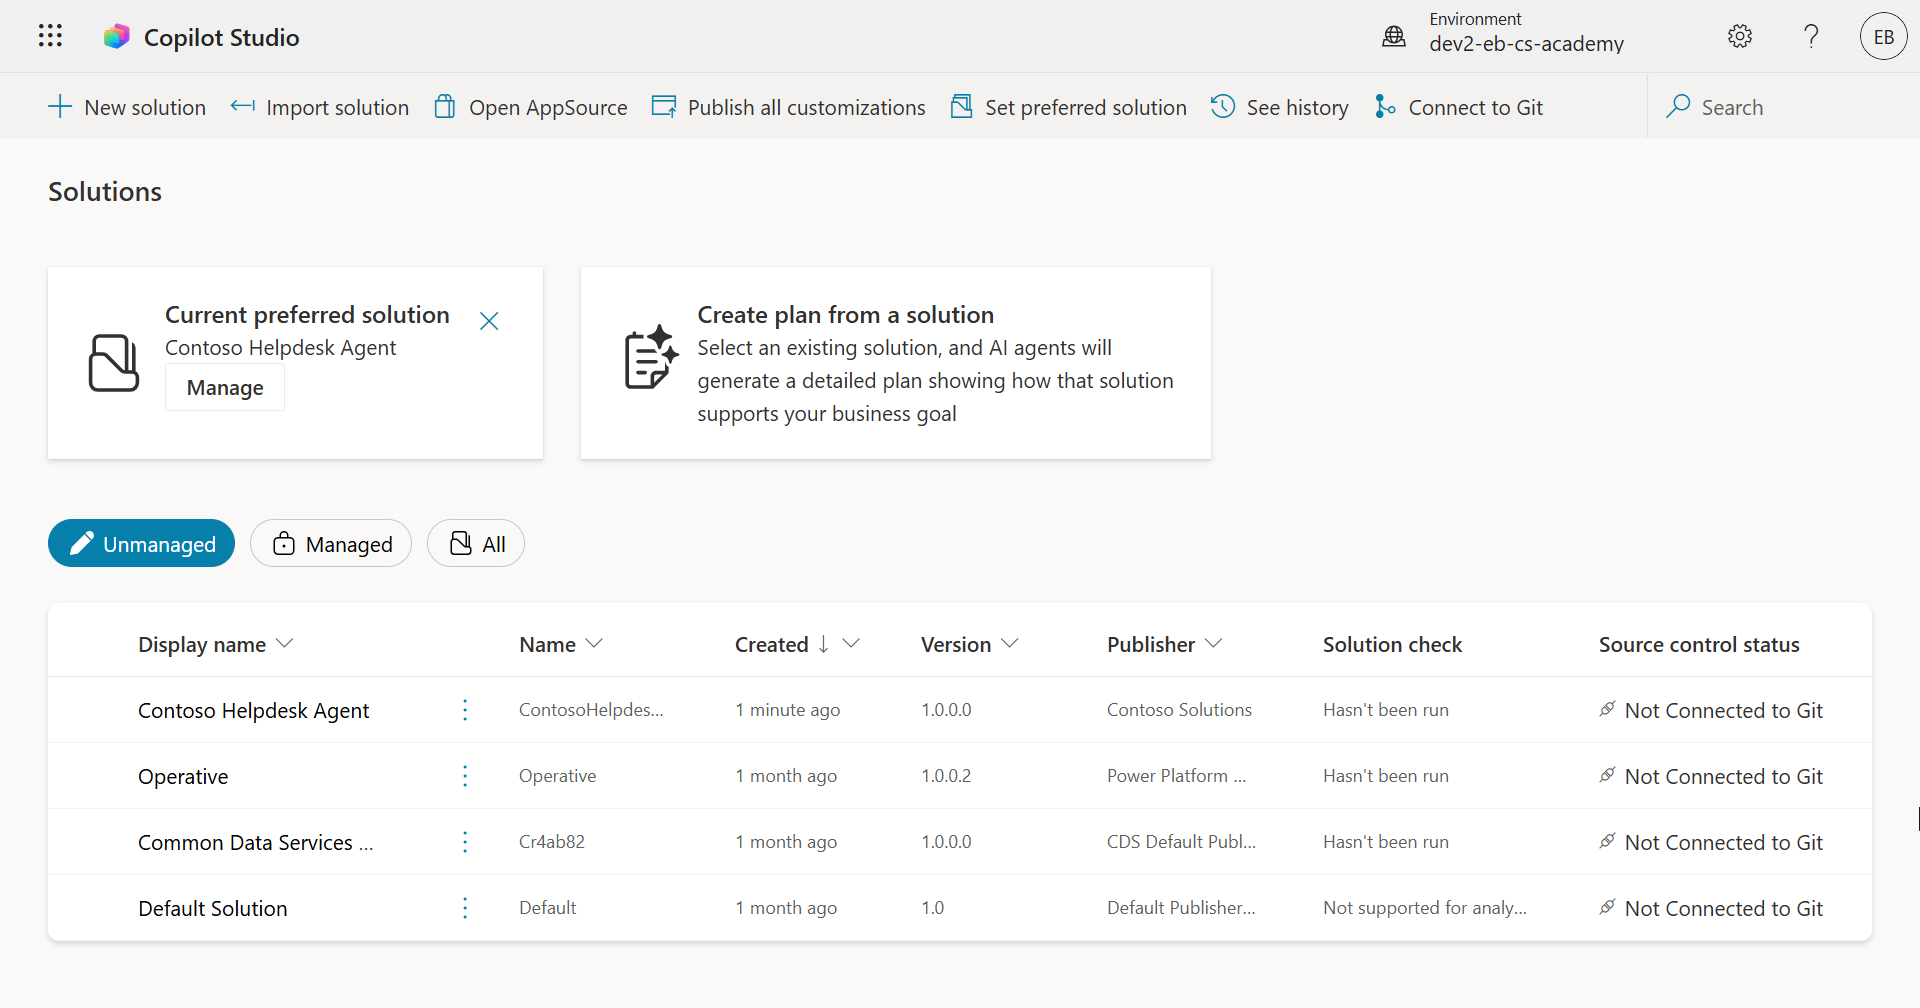The height and width of the screenshot is (1008, 1920).
Task: Select Connect to Git command
Action: [x=1459, y=107]
